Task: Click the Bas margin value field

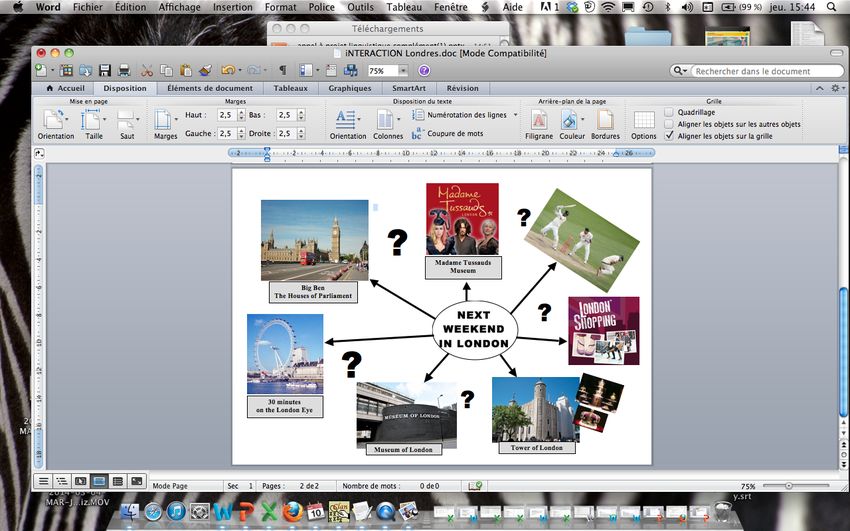Action: click(286, 115)
